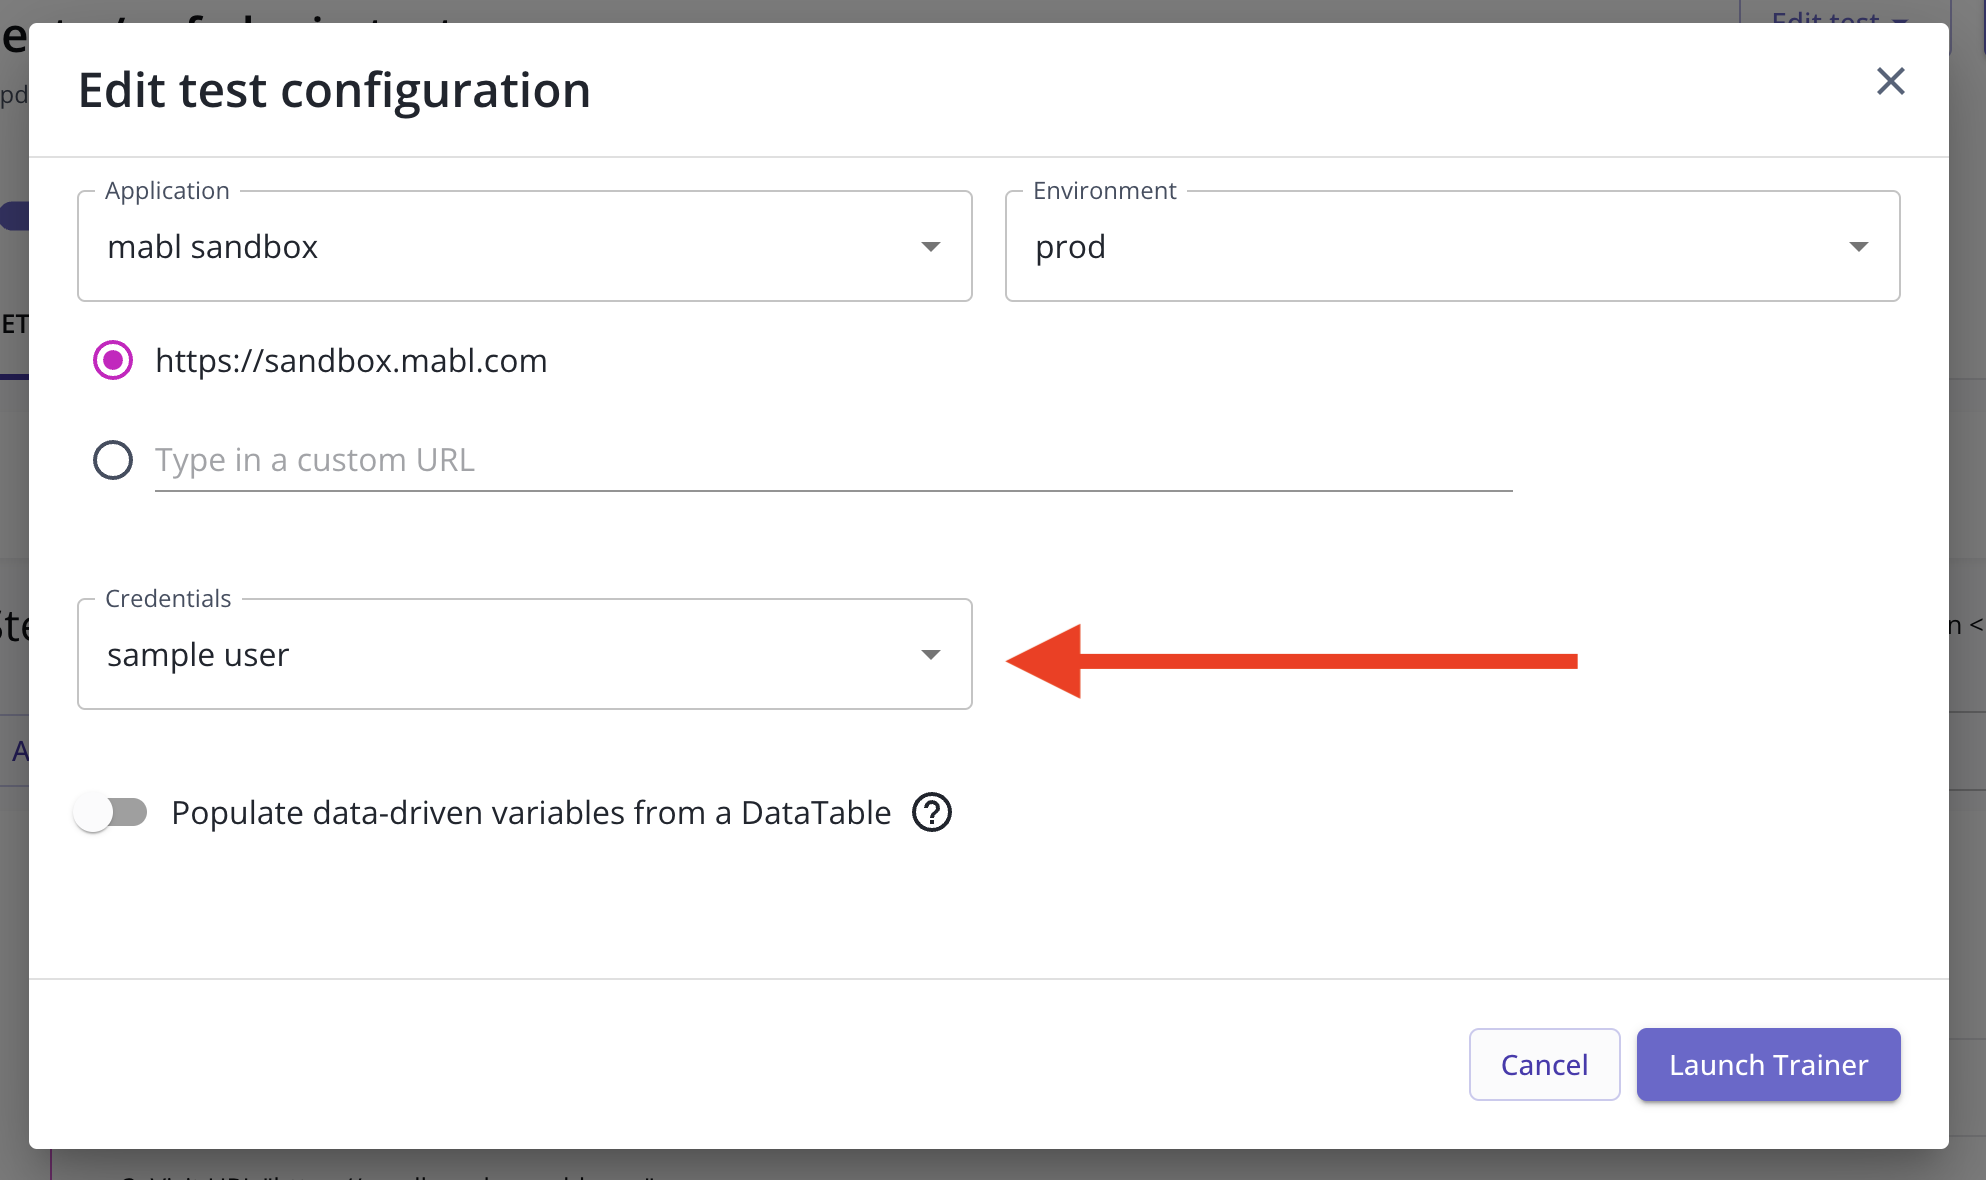Select the https://sandbox.mabl.com radio button
1986x1180 pixels.
(113, 360)
